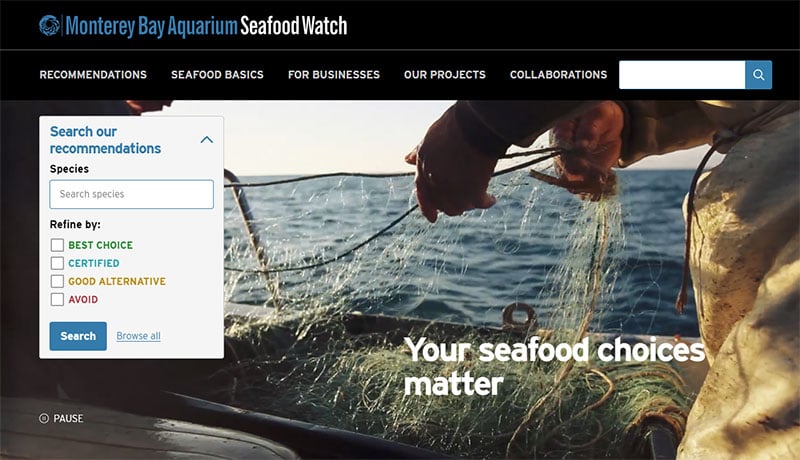Select the Collaborations menu item

[x=559, y=75]
